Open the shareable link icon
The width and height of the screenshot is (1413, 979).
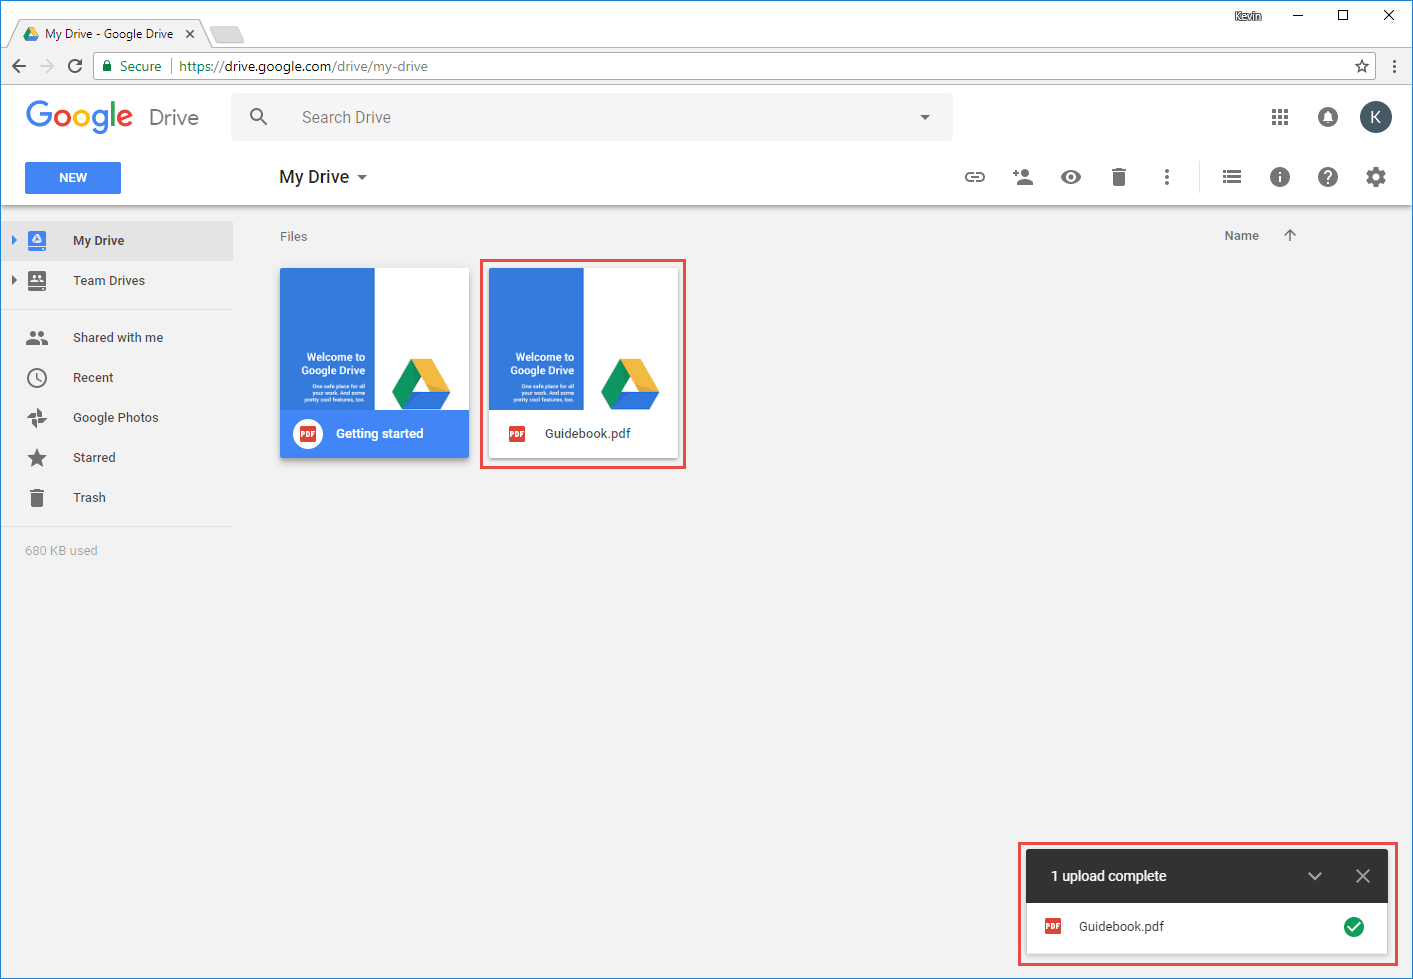975,177
